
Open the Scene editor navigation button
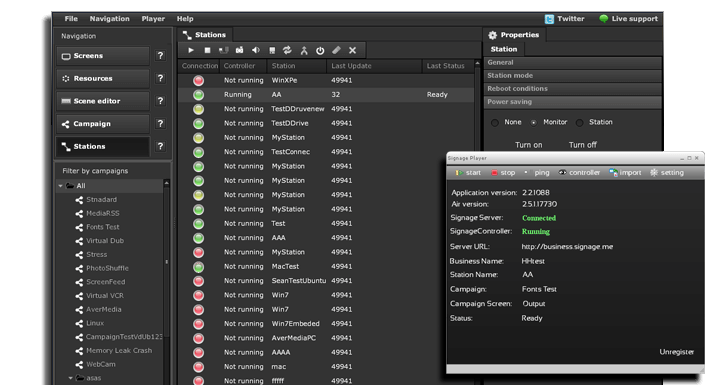pyautogui.click(x=103, y=101)
